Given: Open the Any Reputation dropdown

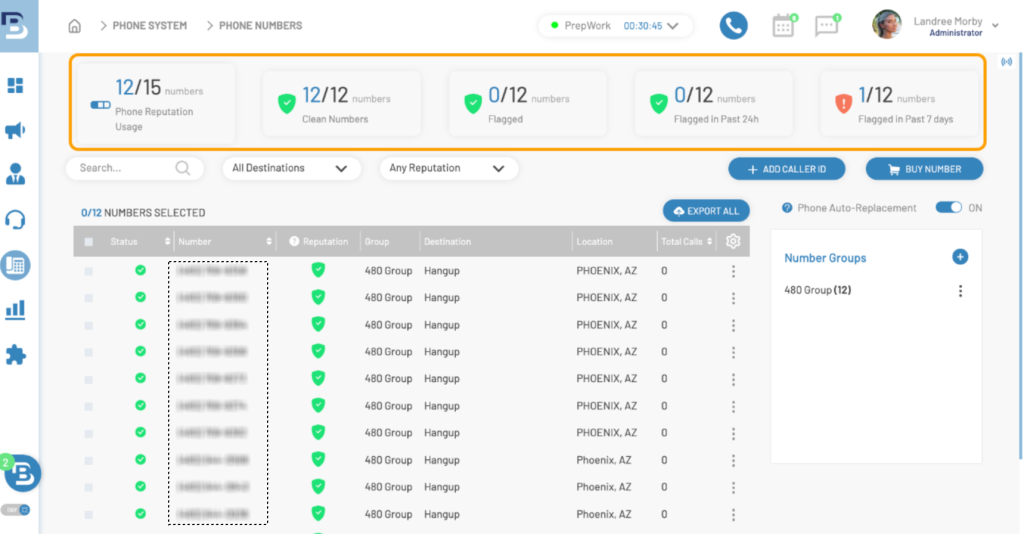Looking at the screenshot, I should click(449, 168).
